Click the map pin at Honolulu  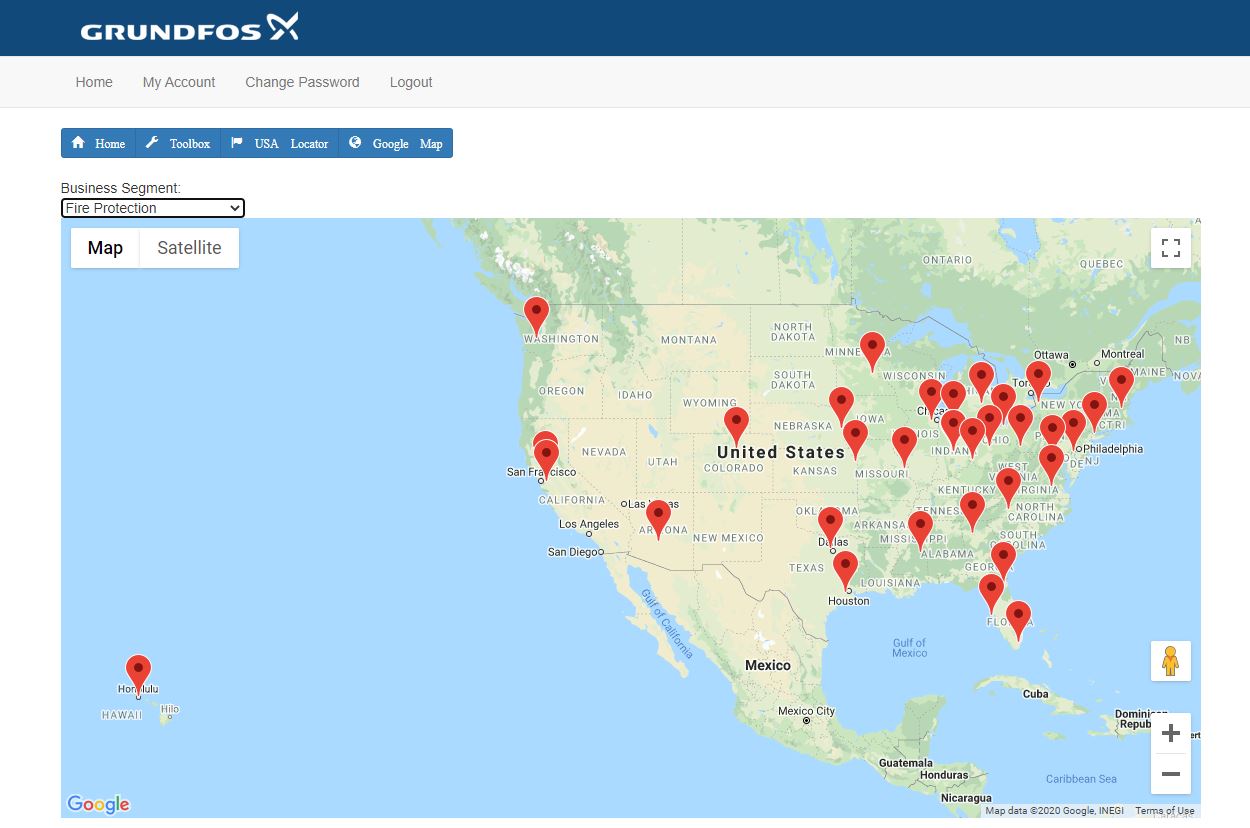[138, 674]
